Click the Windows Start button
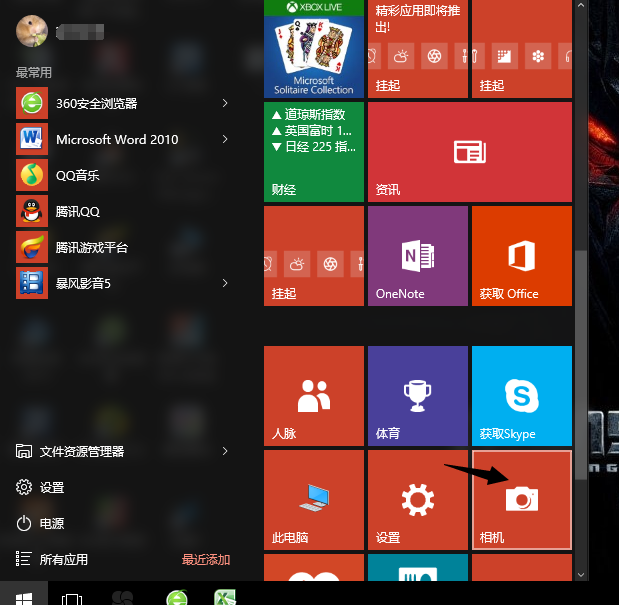This screenshot has width=619, height=605. (x=24, y=593)
